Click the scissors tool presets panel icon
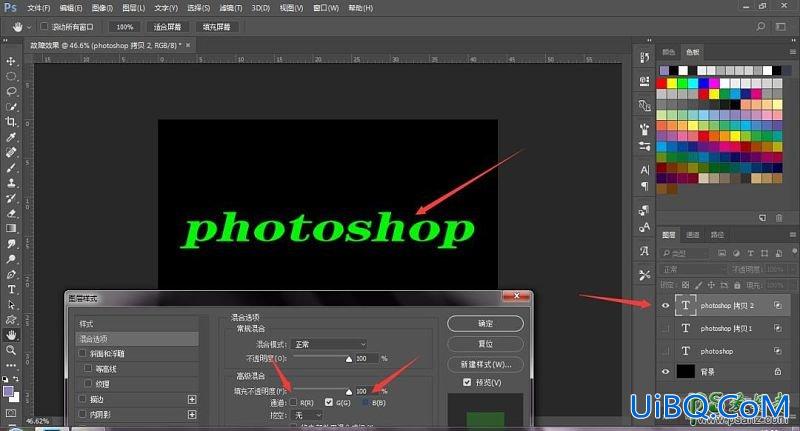 [x=644, y=275]
